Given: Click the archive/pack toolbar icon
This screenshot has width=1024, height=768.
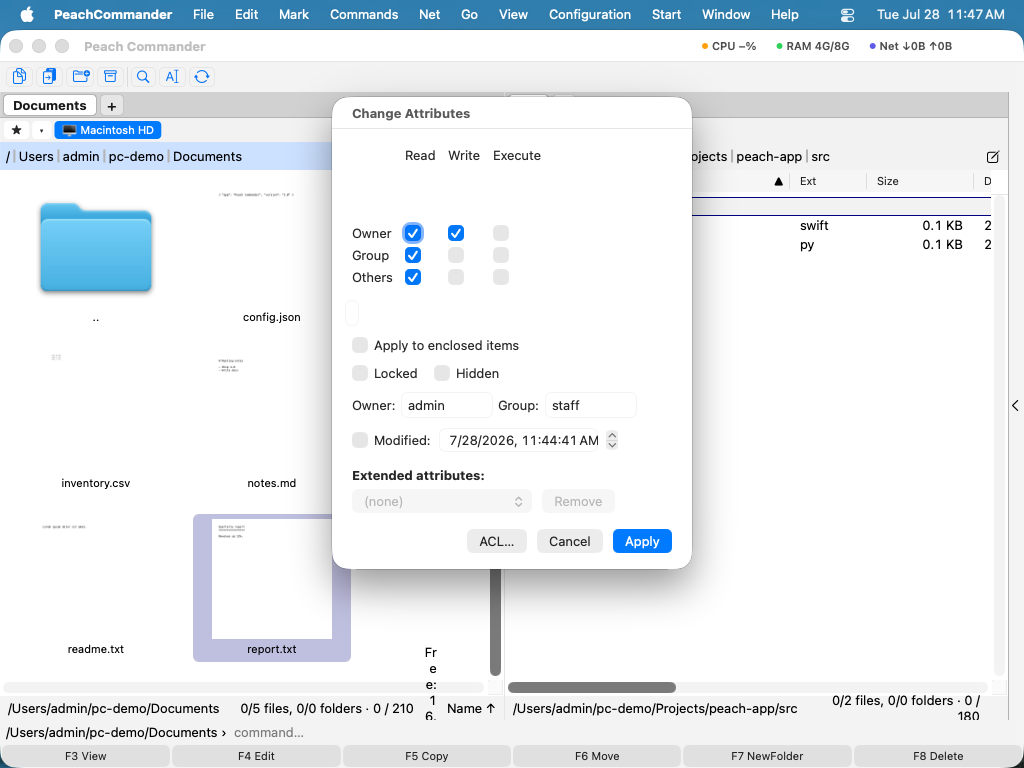Looking at the screenshot, I should 110,76.
